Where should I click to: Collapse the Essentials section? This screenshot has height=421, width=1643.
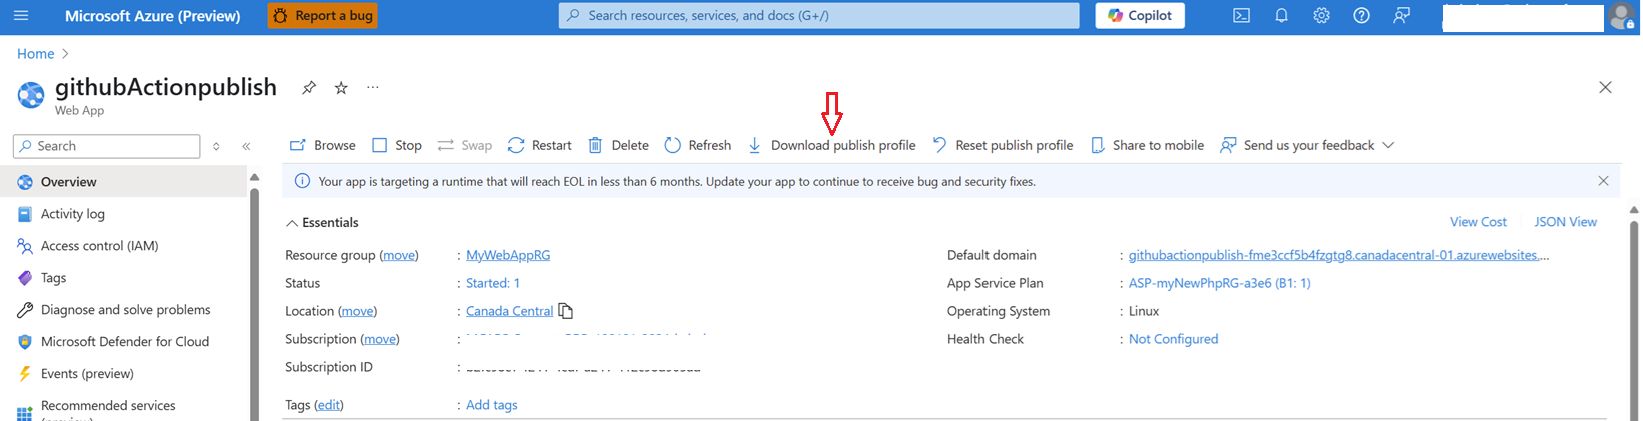(x=292, y=223)
